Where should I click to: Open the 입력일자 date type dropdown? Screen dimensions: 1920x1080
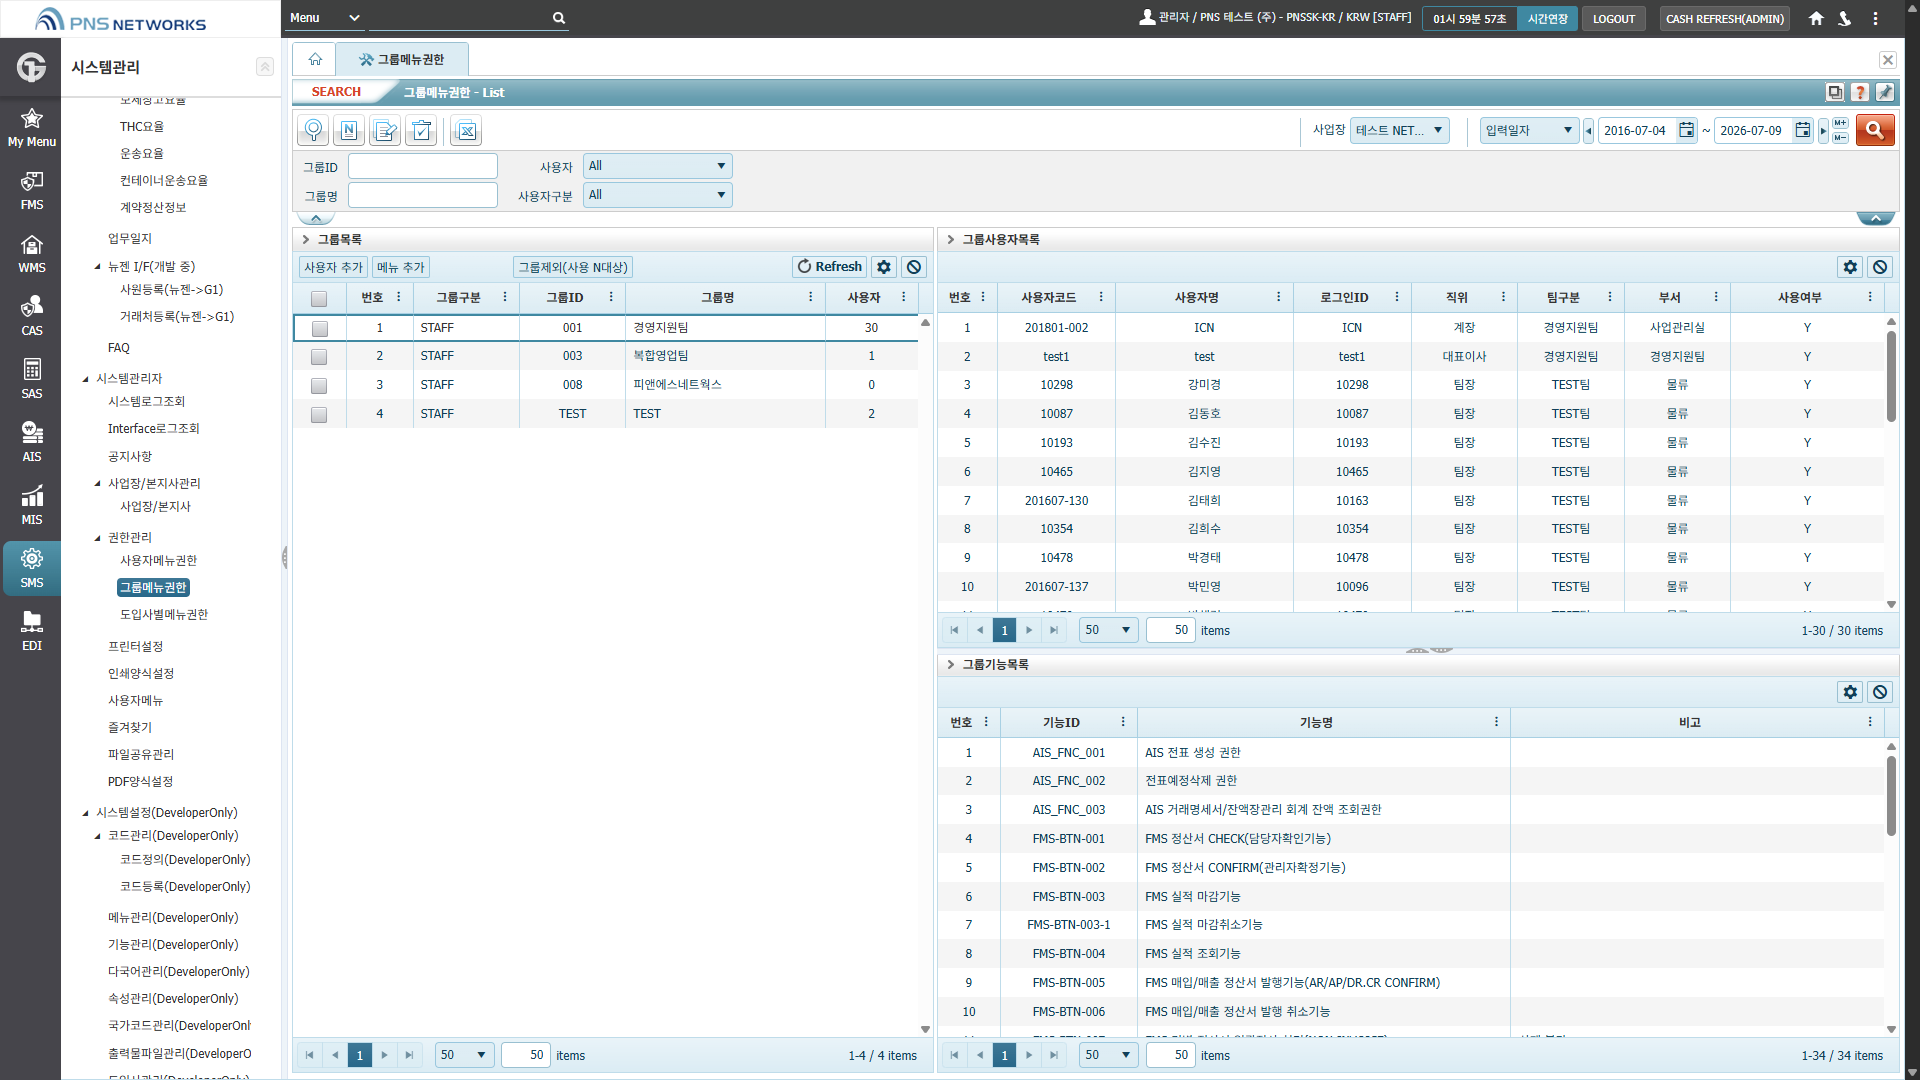1529,130
